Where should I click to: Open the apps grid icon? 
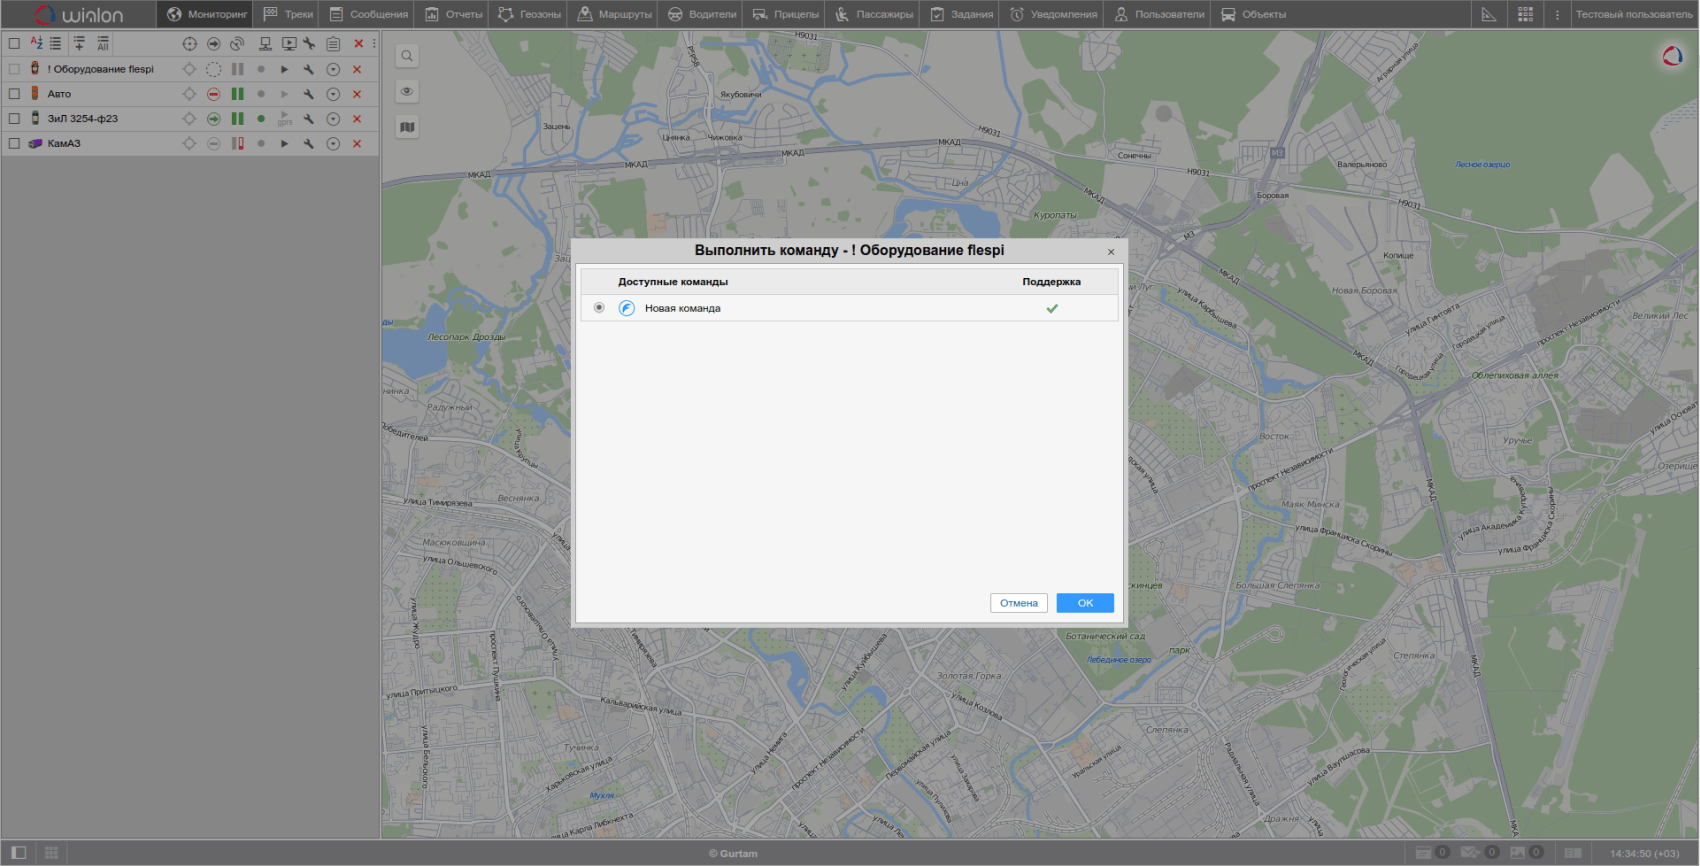click(1525, 14)
